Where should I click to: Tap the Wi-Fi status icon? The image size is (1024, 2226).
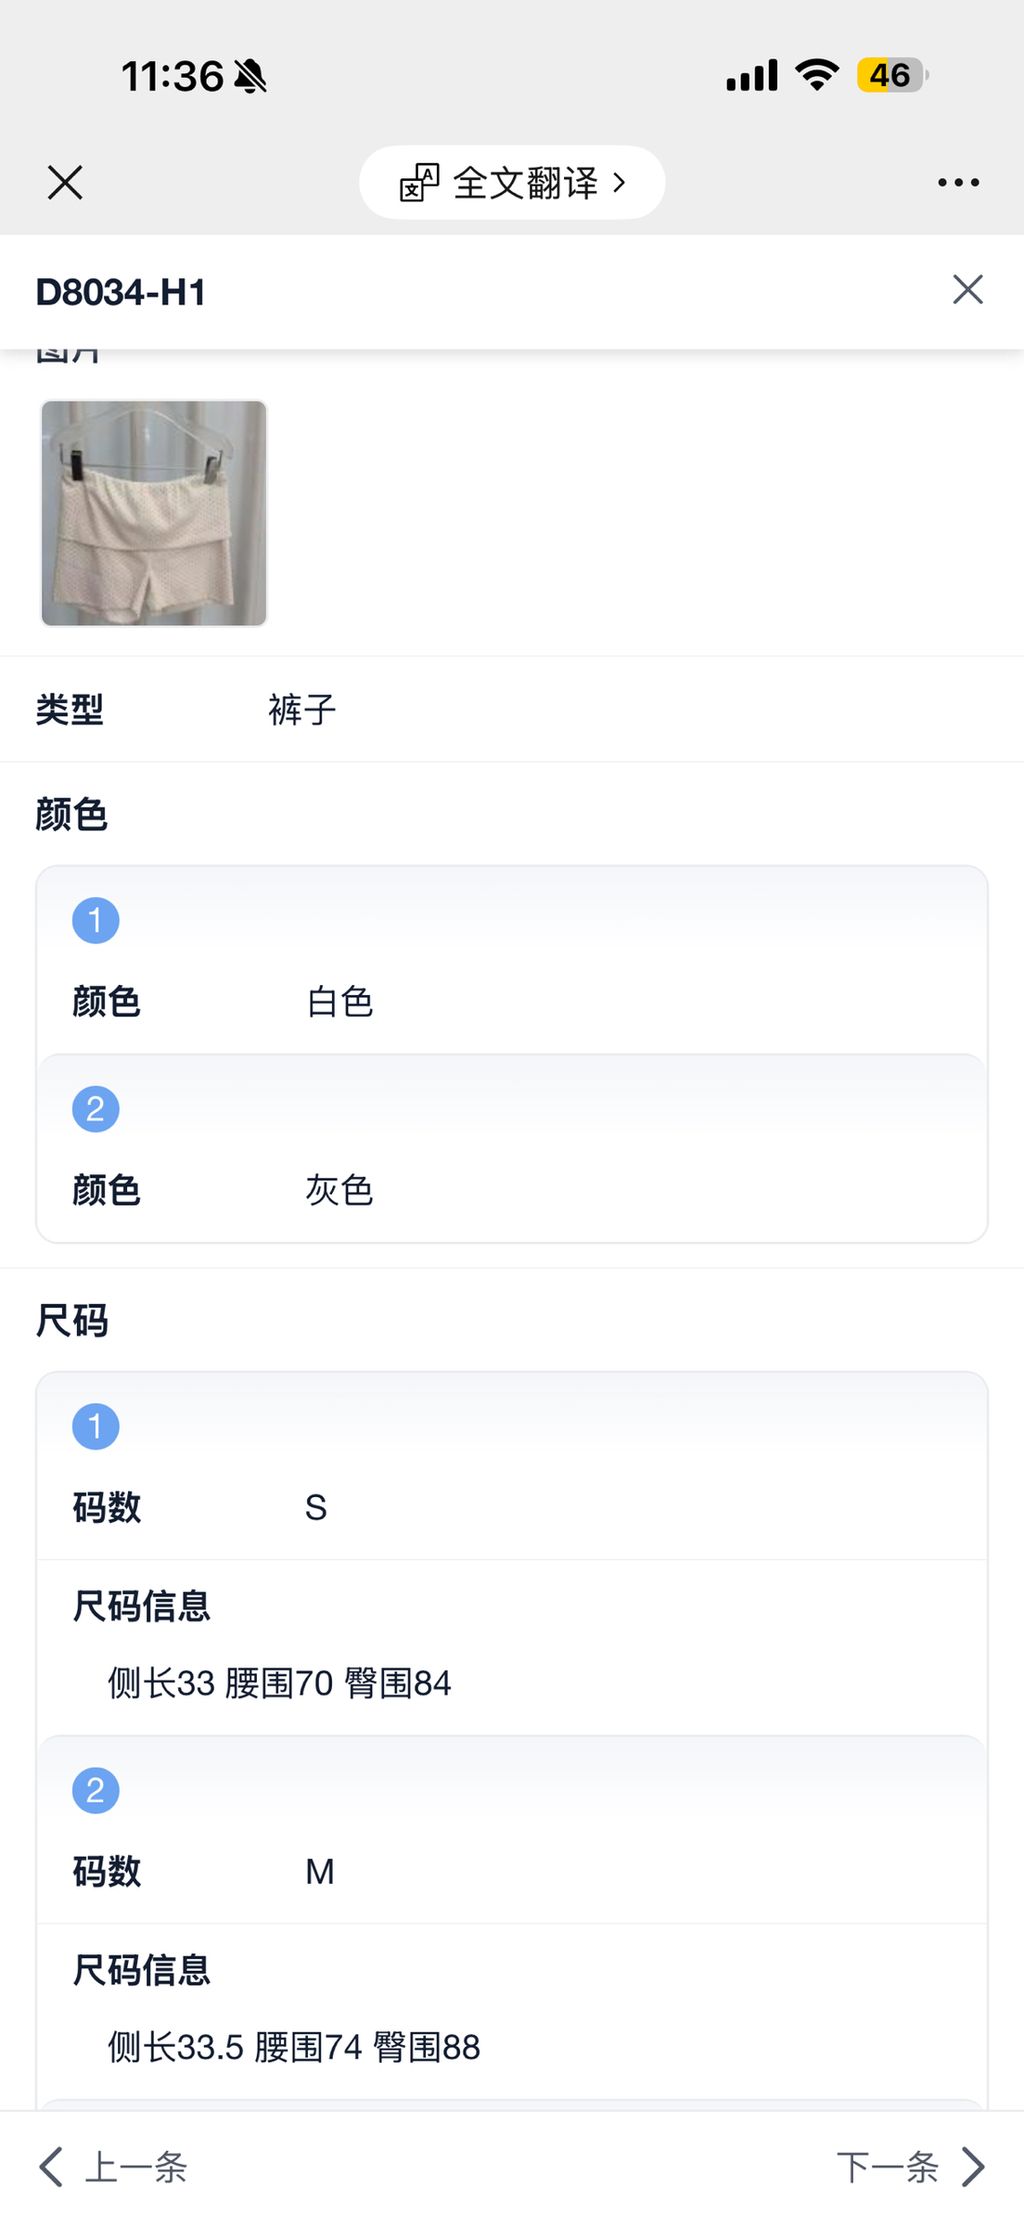817,75
